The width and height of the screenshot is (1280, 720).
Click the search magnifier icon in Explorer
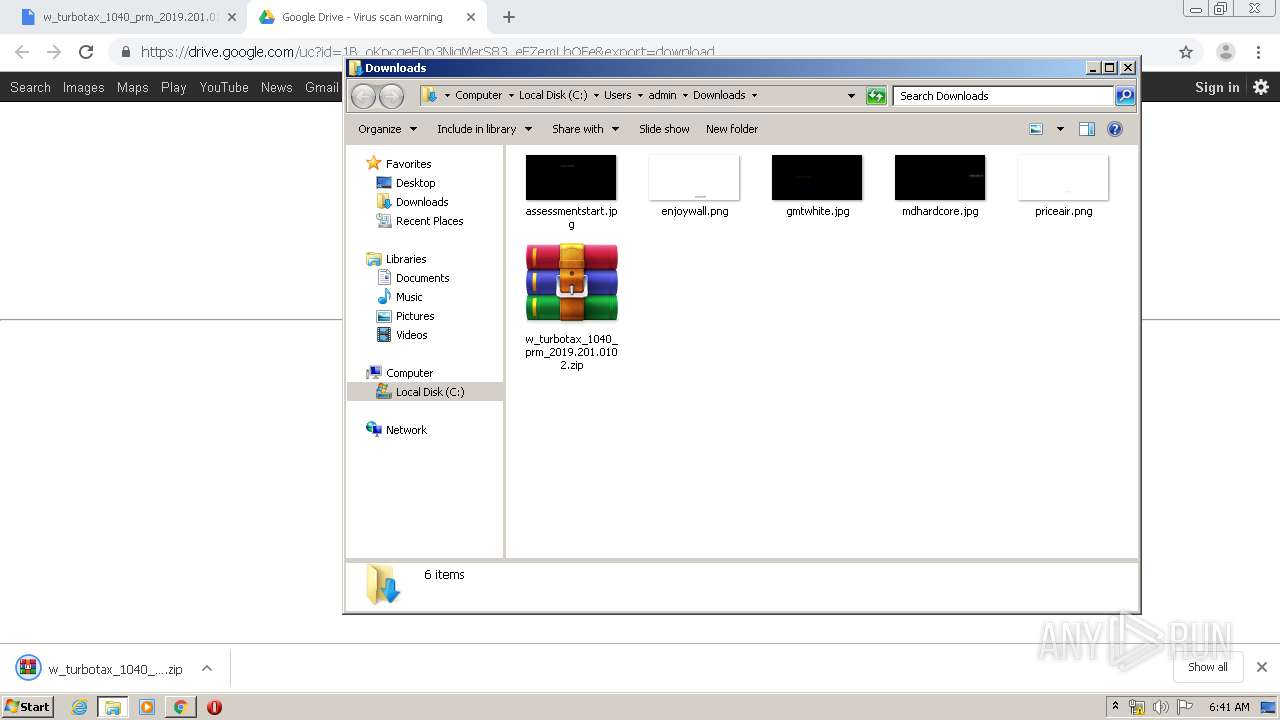tap(1125, 96)
